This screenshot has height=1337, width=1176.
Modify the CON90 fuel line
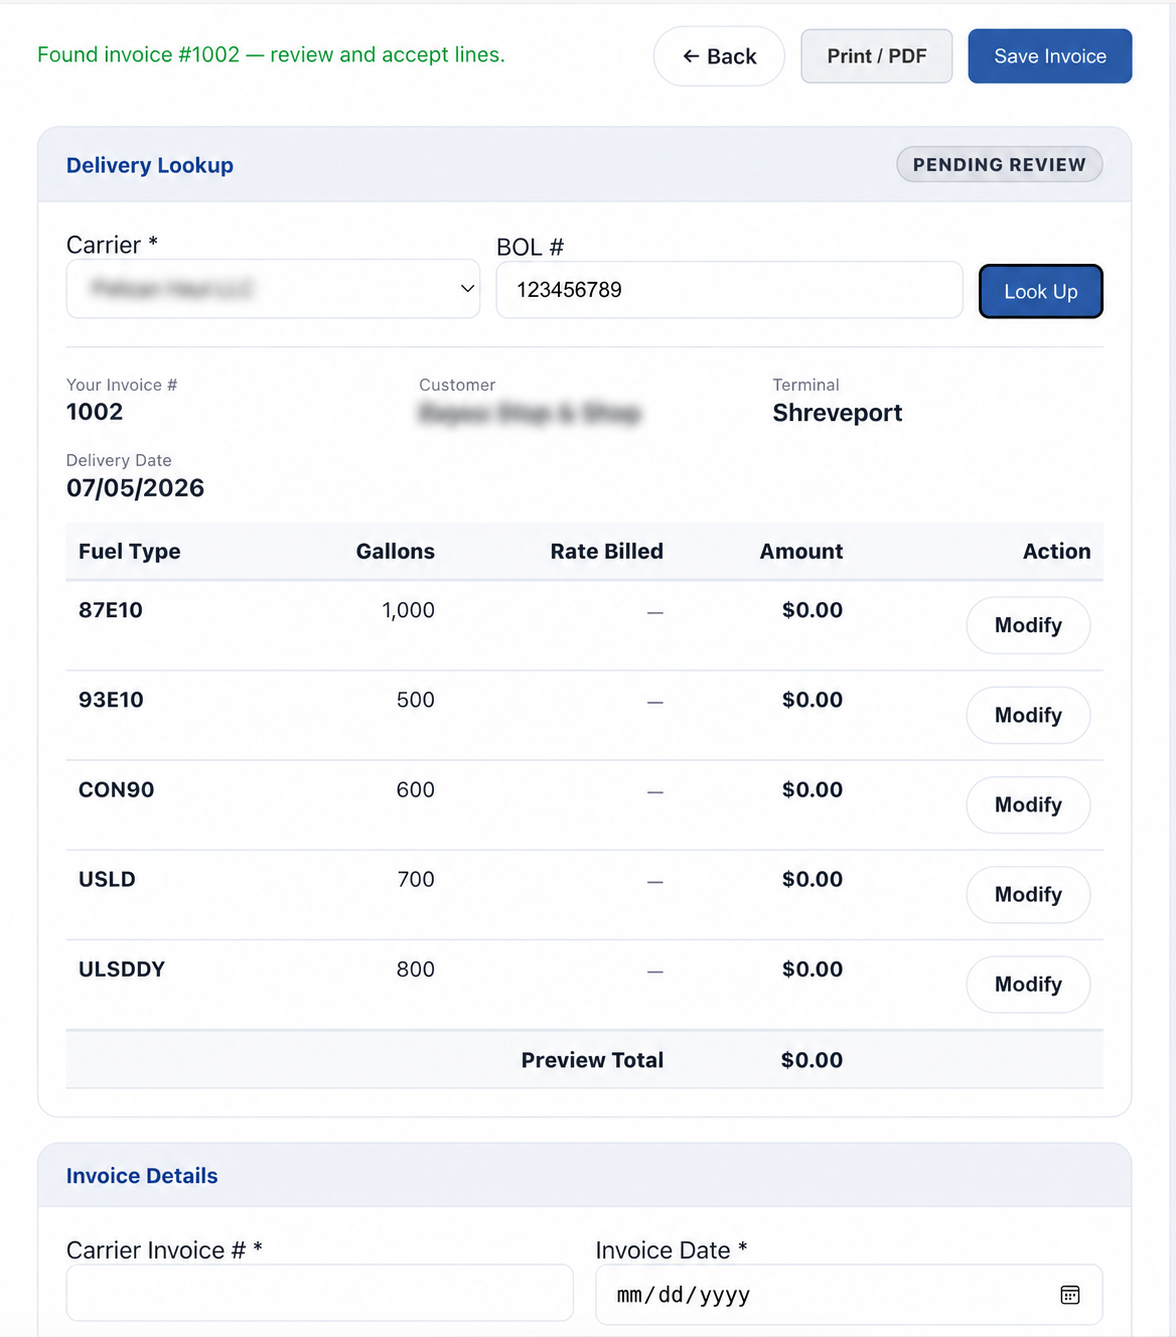pos(1028,805)
